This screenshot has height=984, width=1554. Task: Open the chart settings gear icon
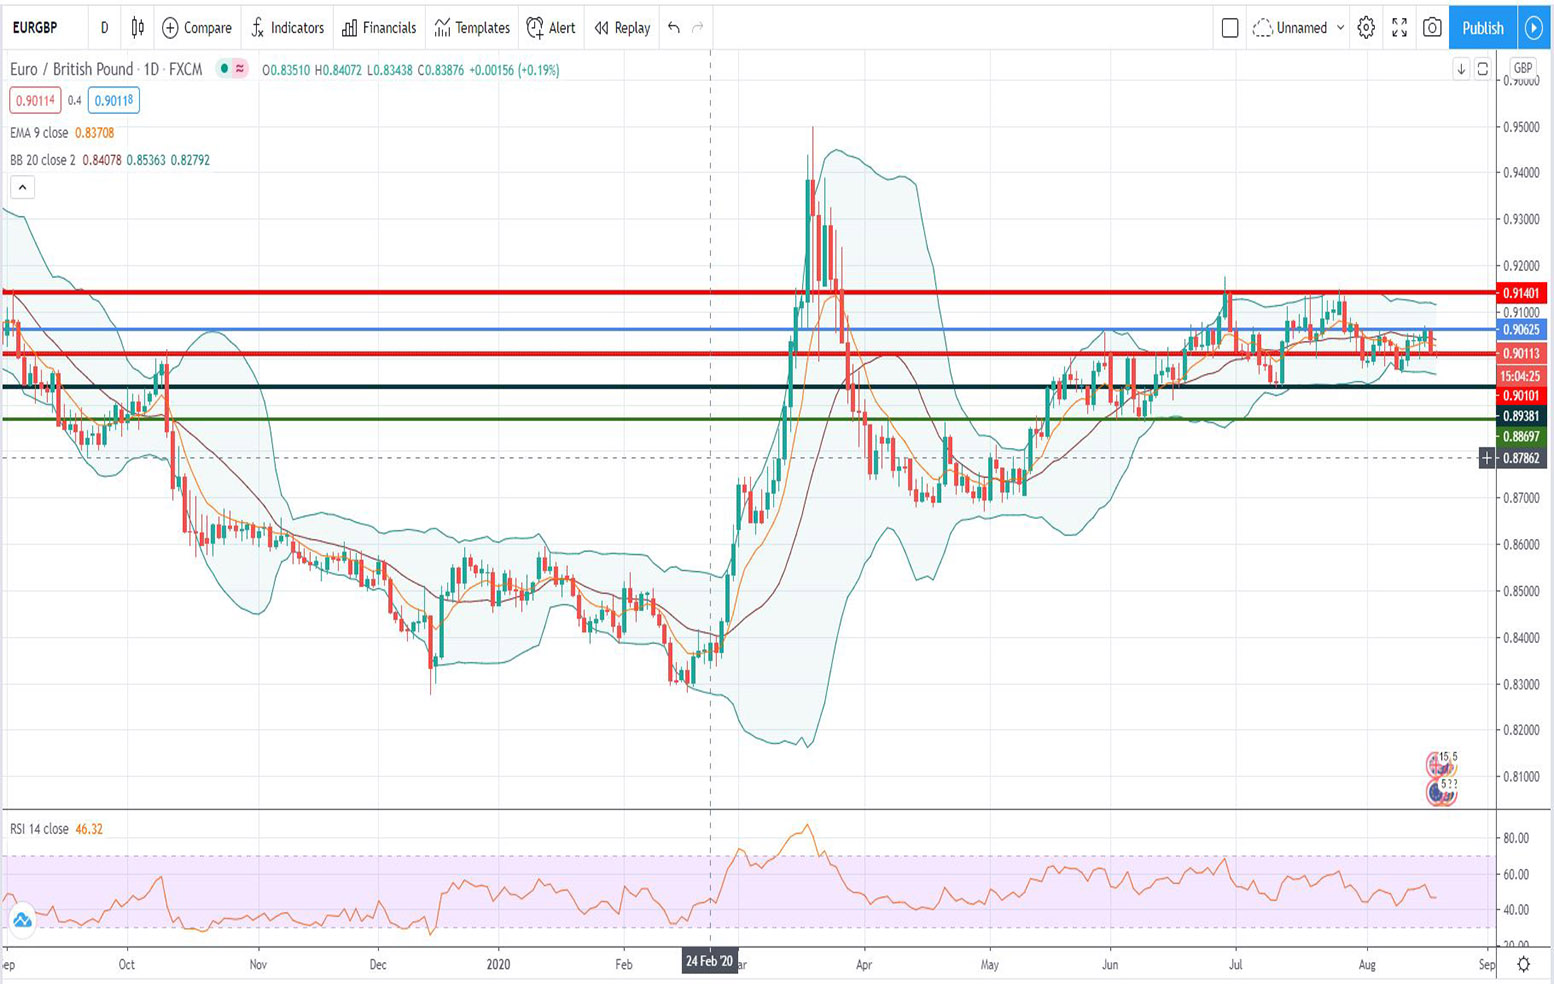pyautogui.click(x=1365, y=28)
